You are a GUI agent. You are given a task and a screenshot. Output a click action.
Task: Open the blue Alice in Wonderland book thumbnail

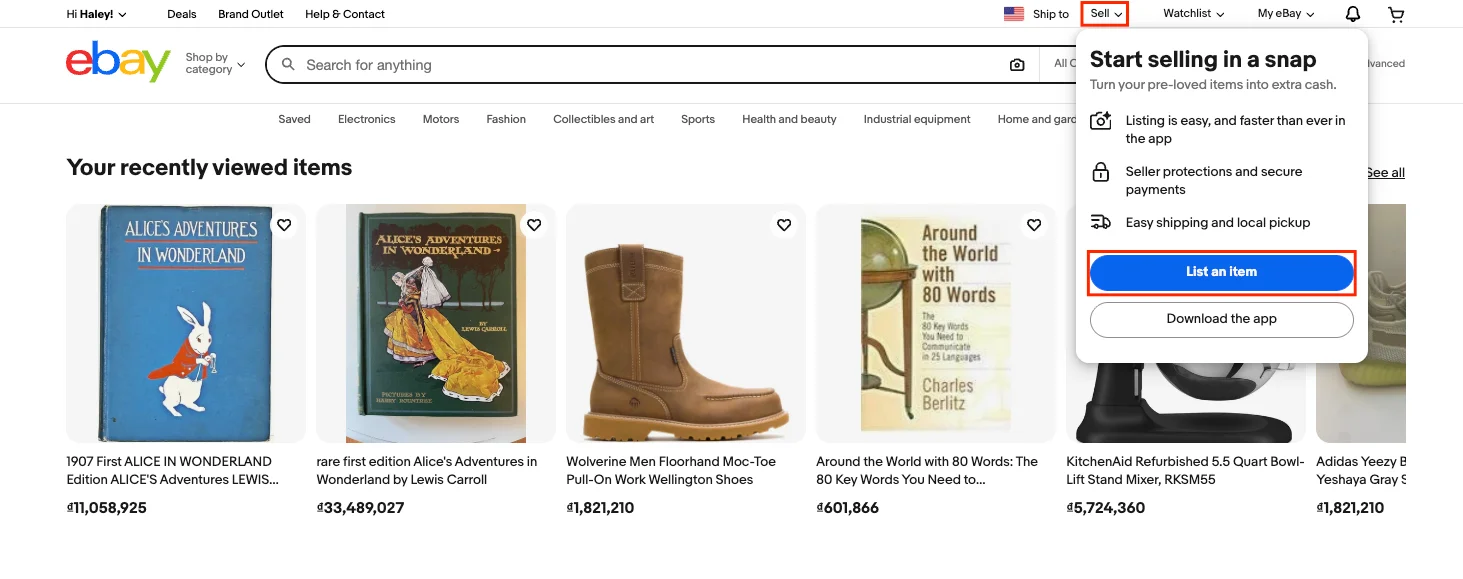[186, 323]
